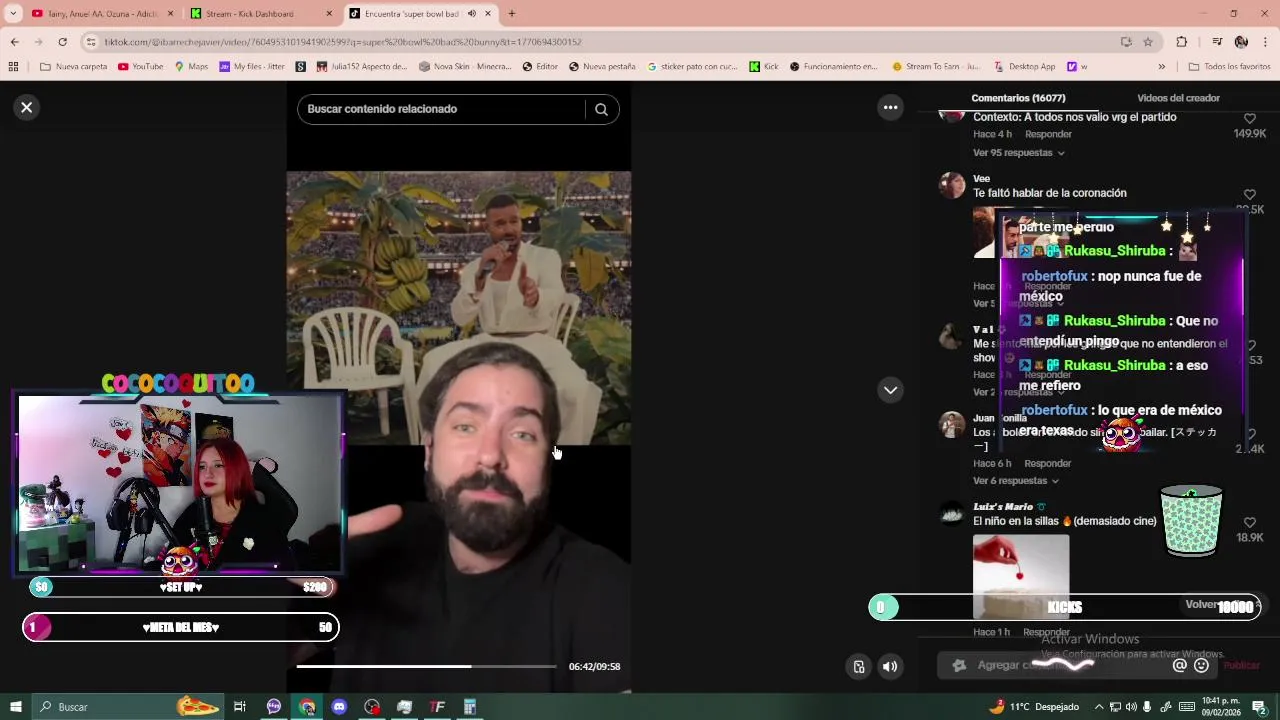Image resolution: width=1280 pixels, height=720 pixels.
Task: Click the search magnifier icon in TikTok
Action: pyautogui.click(x=601, y=109)
